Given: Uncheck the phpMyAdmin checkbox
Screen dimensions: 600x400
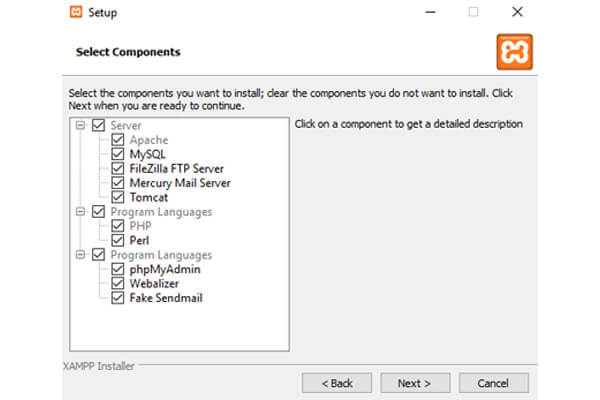Looking at the screenshot, I should 117,269.
